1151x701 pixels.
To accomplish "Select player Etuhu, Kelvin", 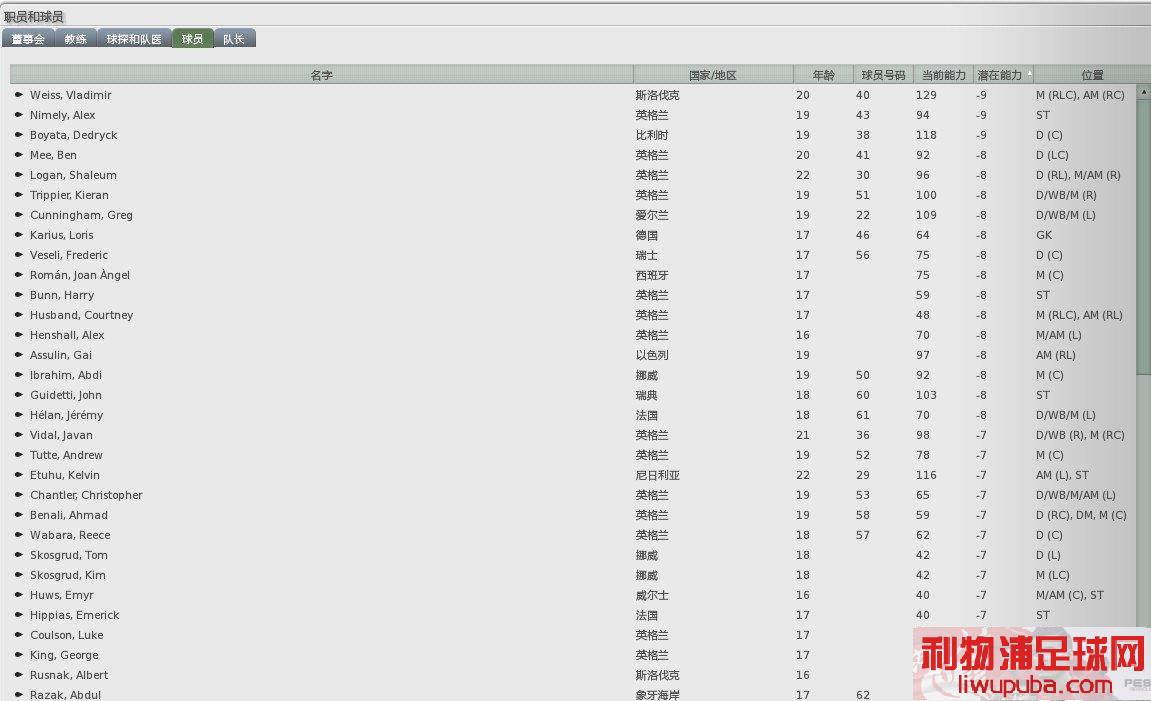I will point(65,475).
